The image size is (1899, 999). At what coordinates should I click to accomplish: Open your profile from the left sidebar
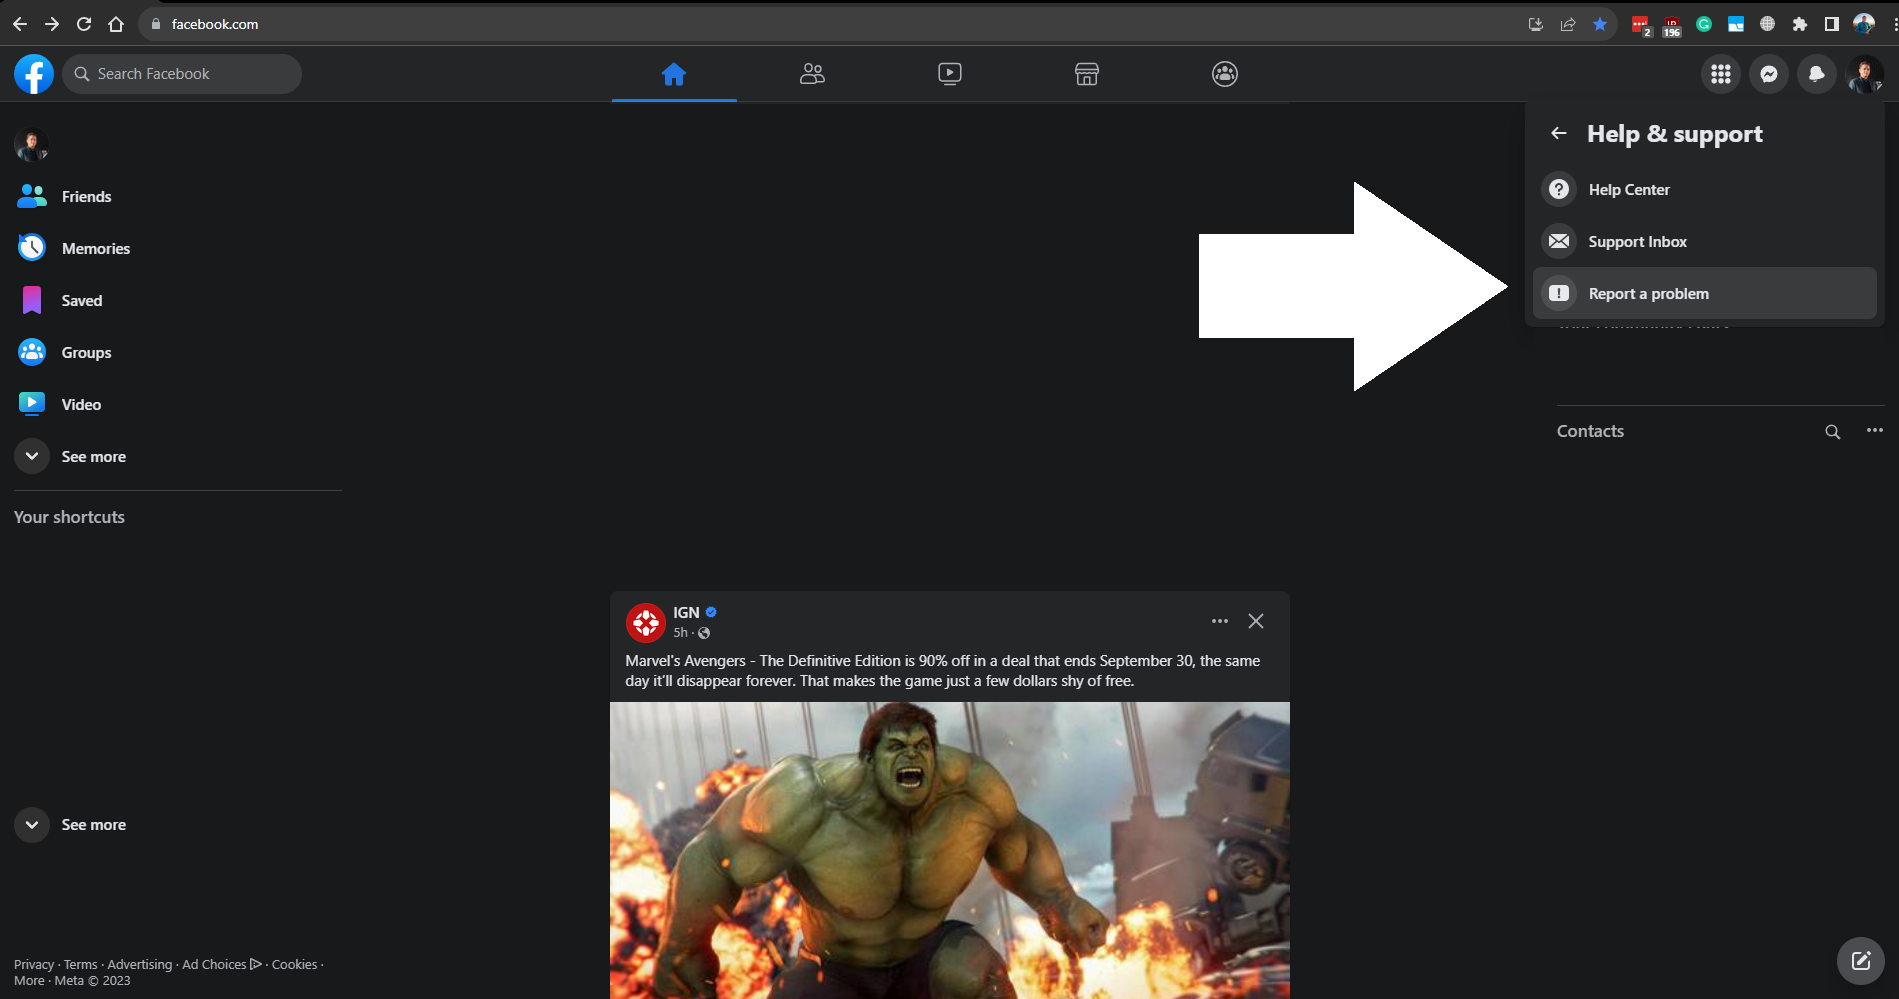pyautogui.click(x=32, y=145)
